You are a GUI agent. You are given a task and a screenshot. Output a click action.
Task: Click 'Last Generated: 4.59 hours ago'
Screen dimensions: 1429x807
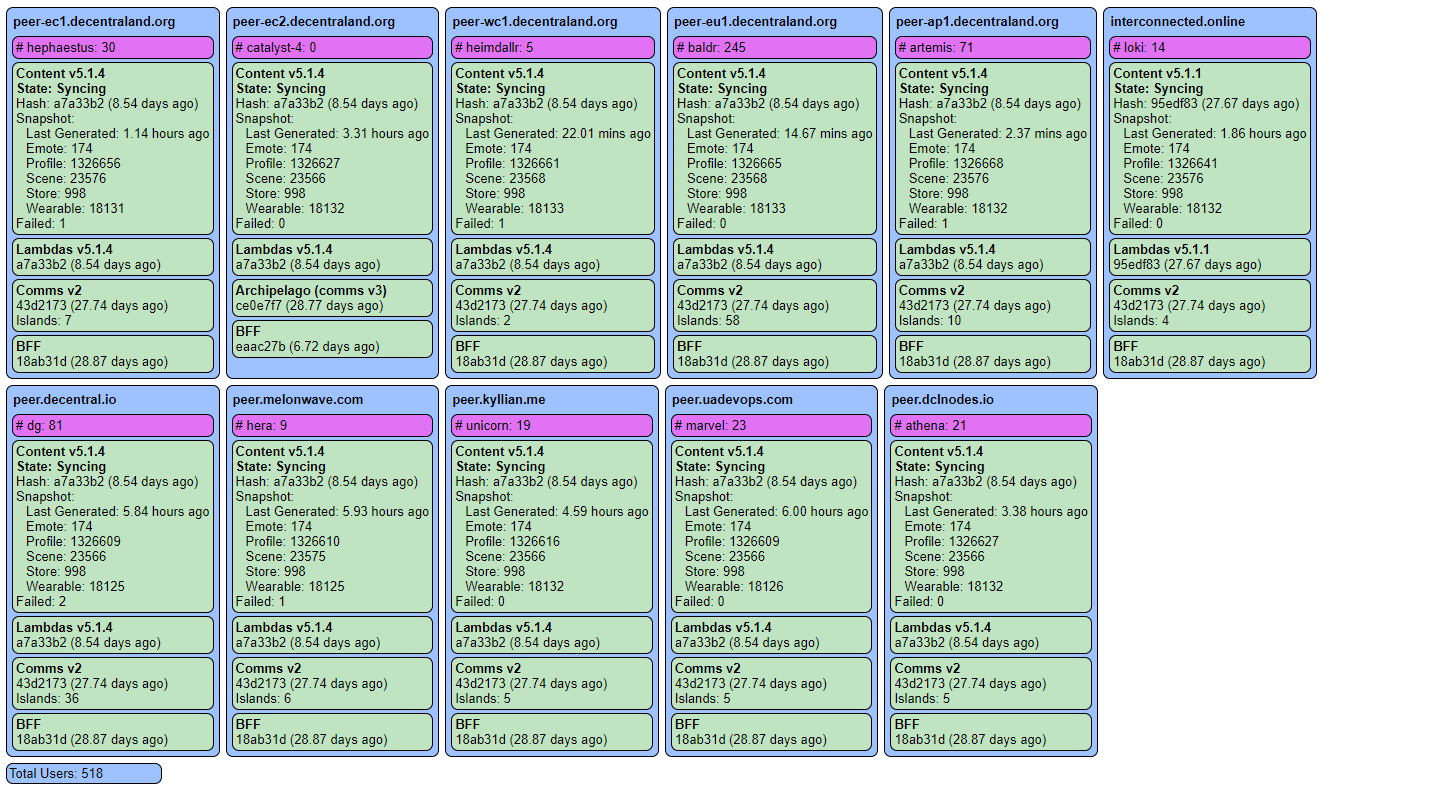coord(557,511)
